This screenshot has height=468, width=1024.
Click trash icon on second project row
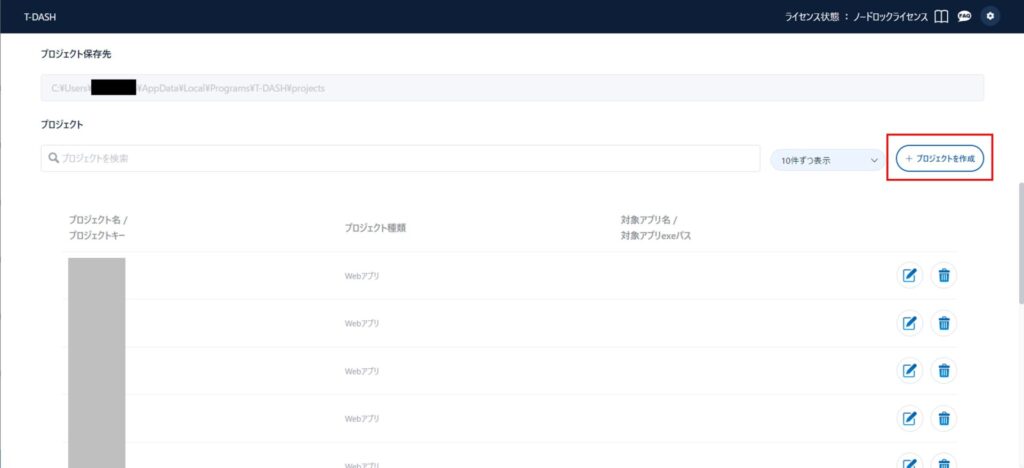point(943,322)
